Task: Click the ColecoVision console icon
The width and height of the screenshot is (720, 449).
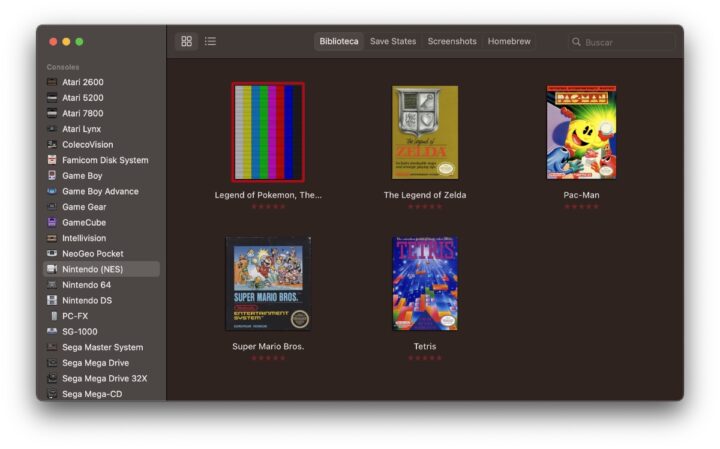Action: (x=52, y=145)
